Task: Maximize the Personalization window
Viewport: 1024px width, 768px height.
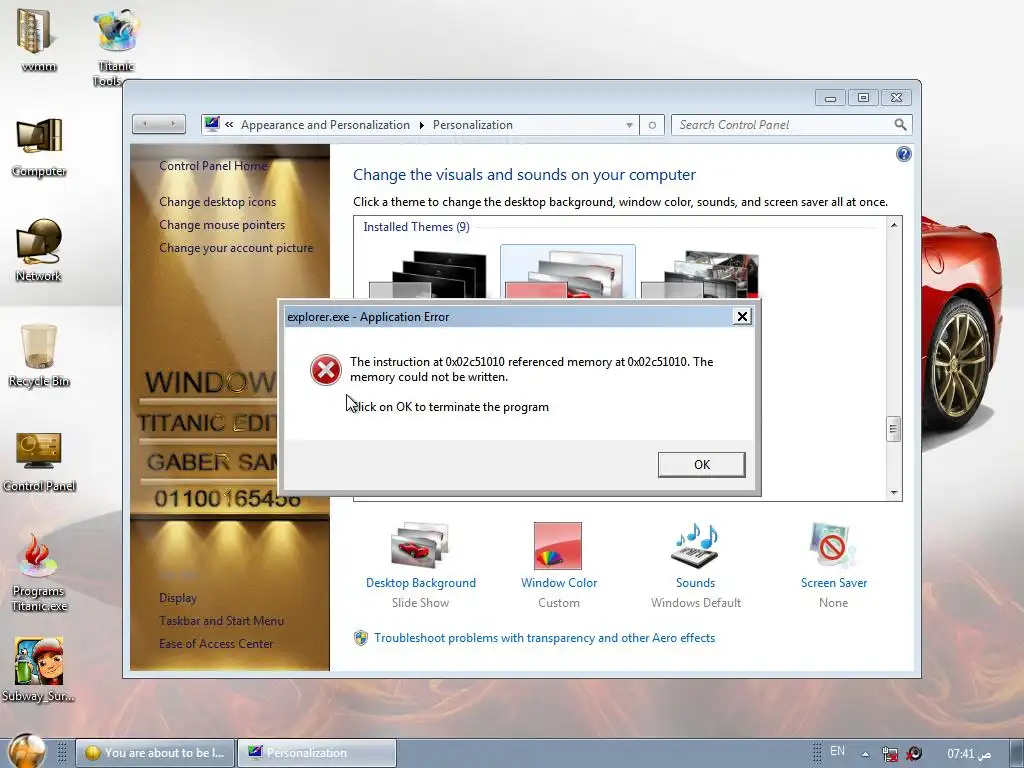Action: [x=863, y=98]
